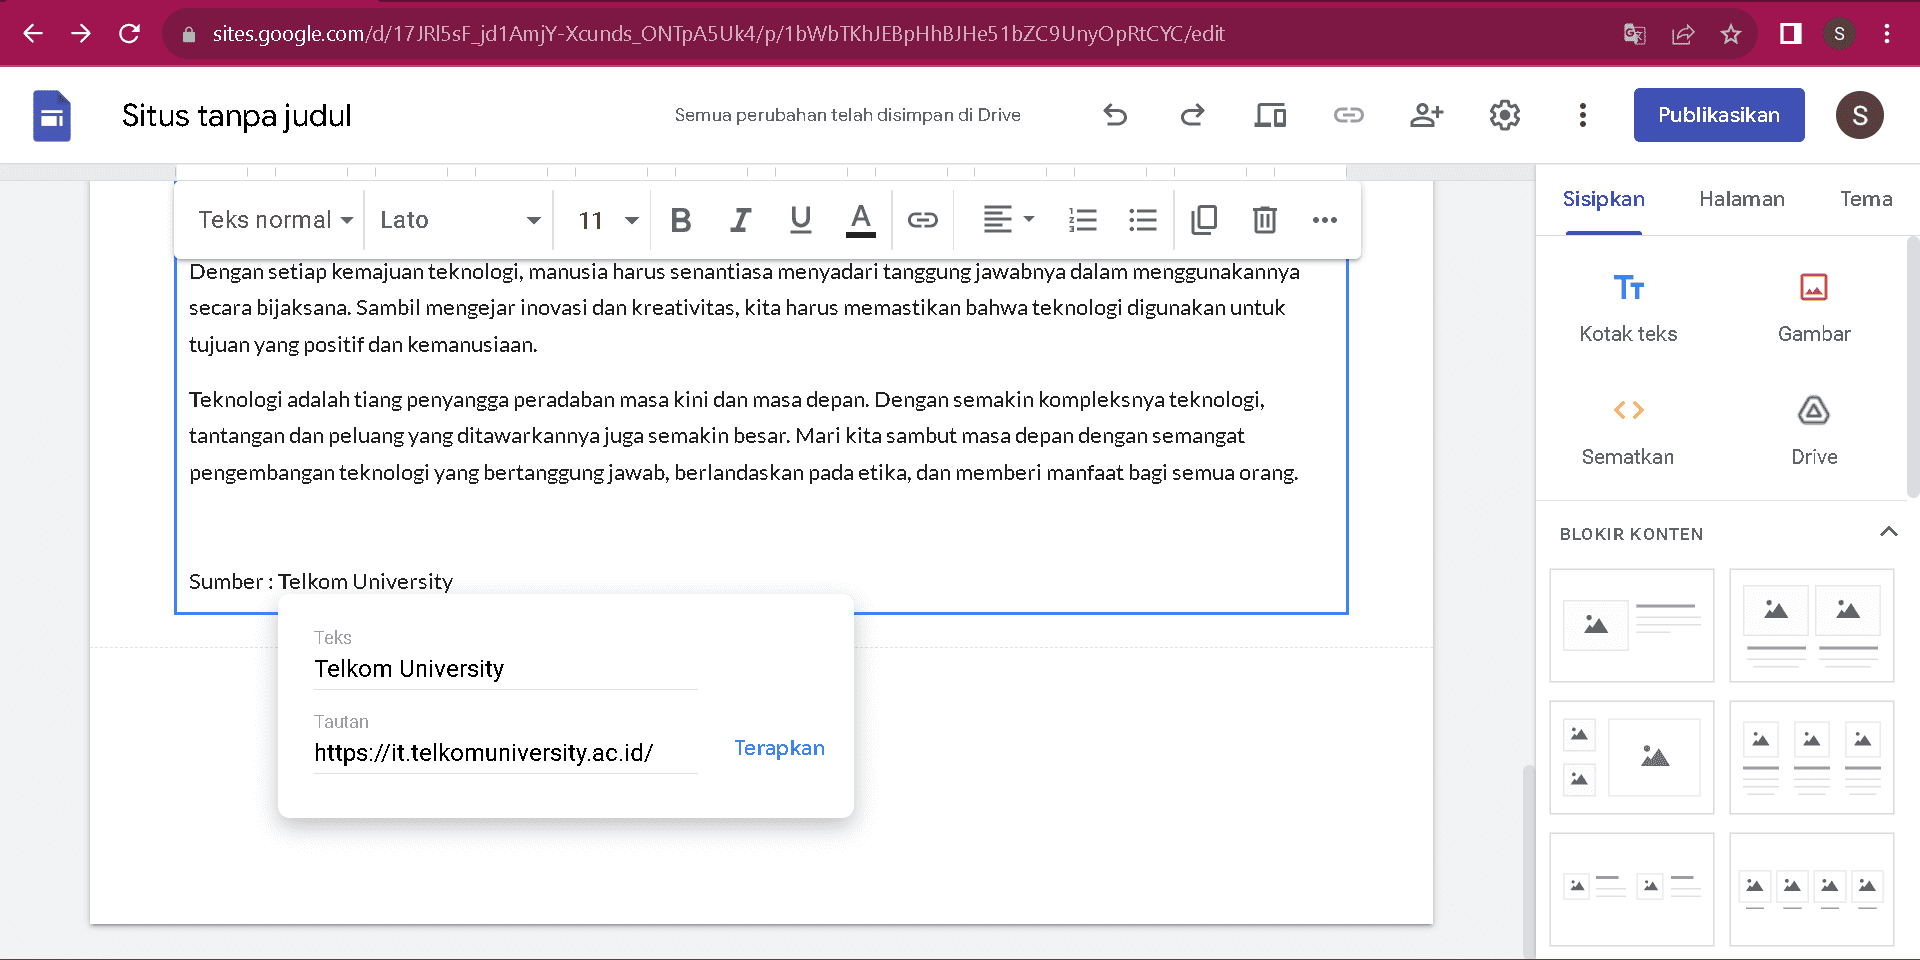Click the site title Situs tanpa judul
1920x960 pixels.
click(x=237, y=115)
